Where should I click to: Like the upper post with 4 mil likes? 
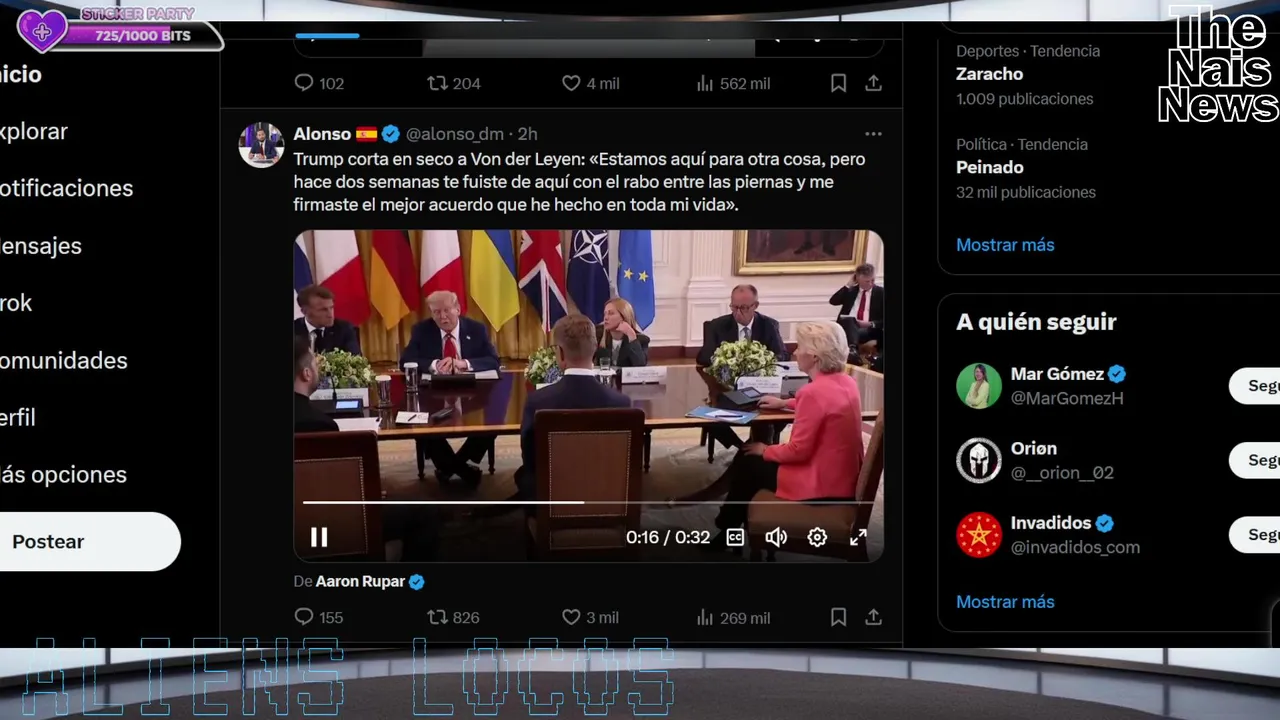point(590,84)
